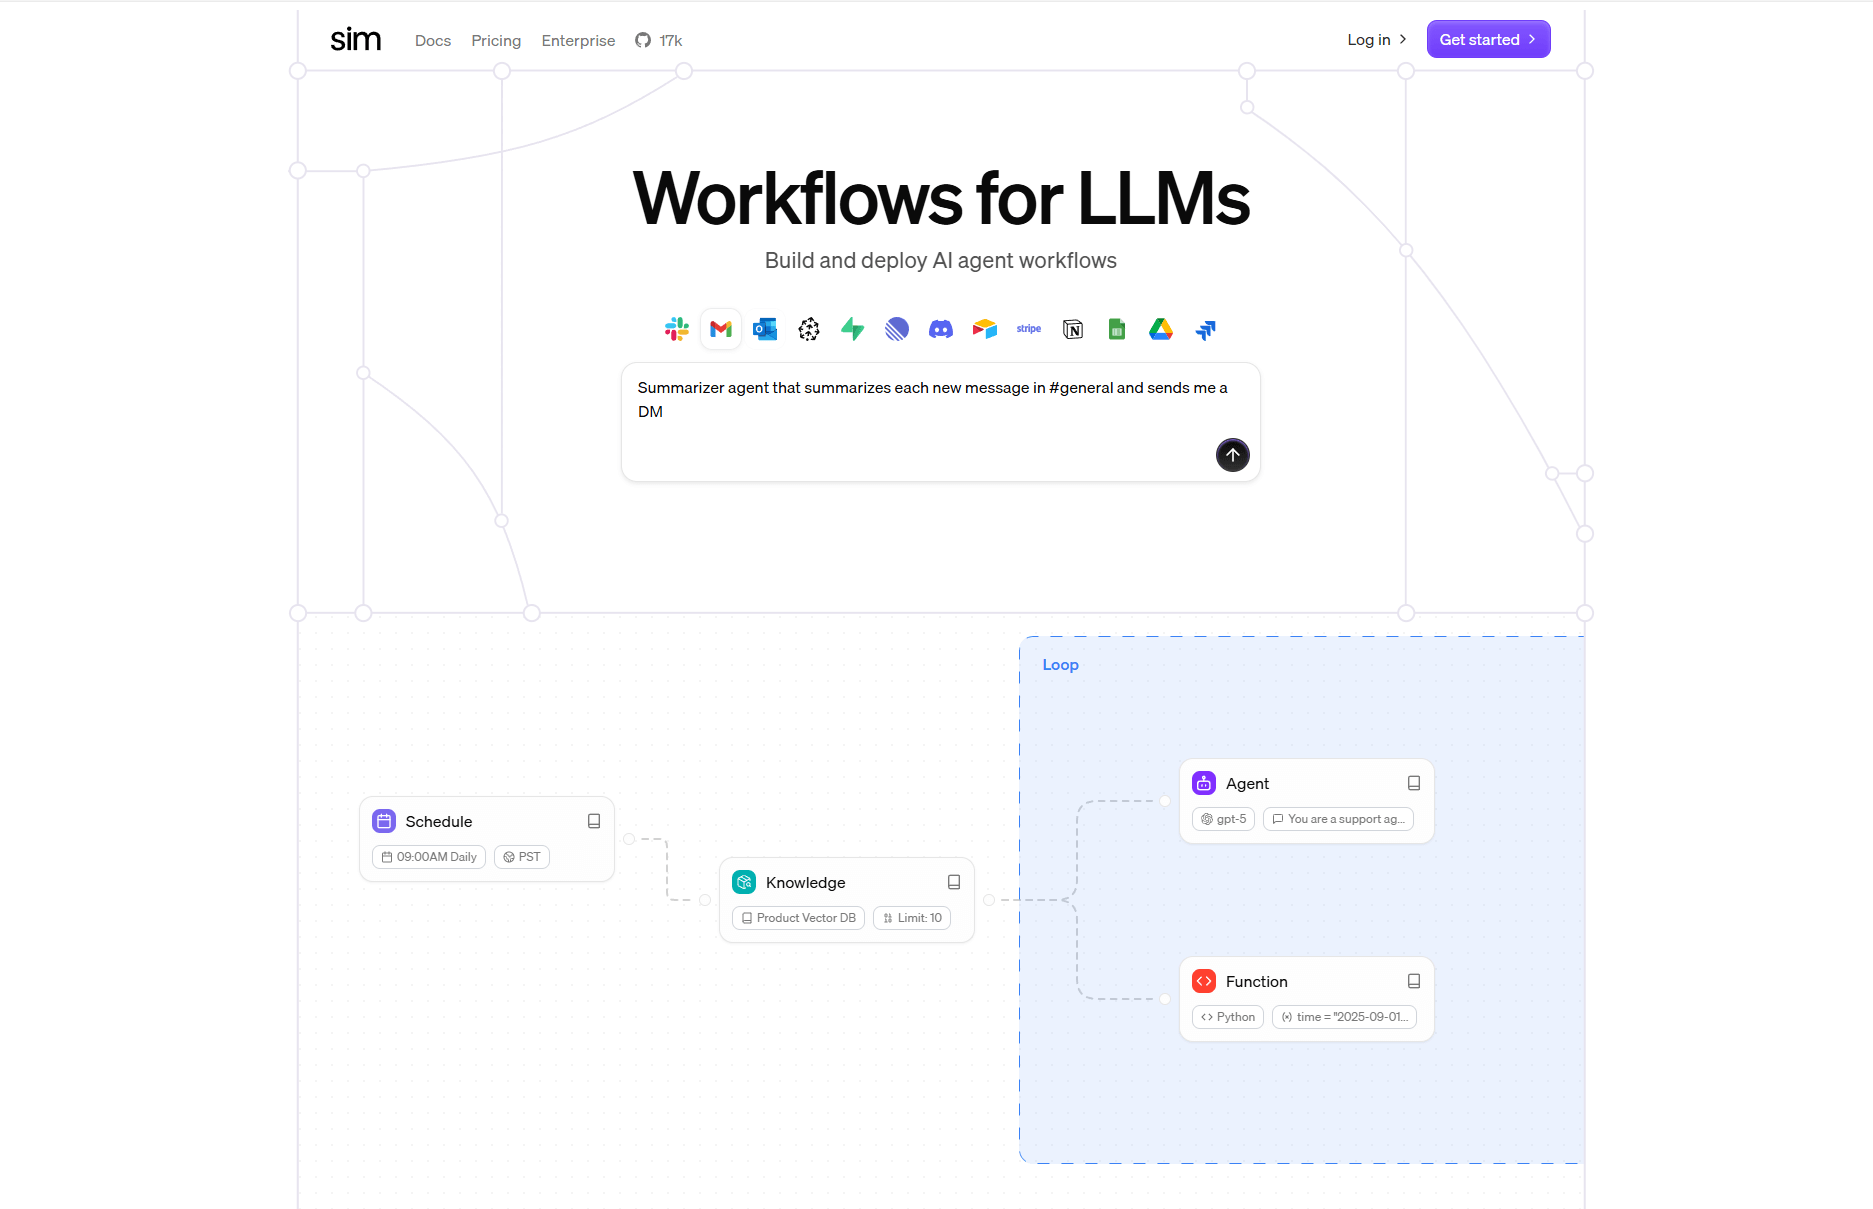Screen dimensions: 1873x1209
Task: Select the Supabase integration icon
Action: click(853, 329)
